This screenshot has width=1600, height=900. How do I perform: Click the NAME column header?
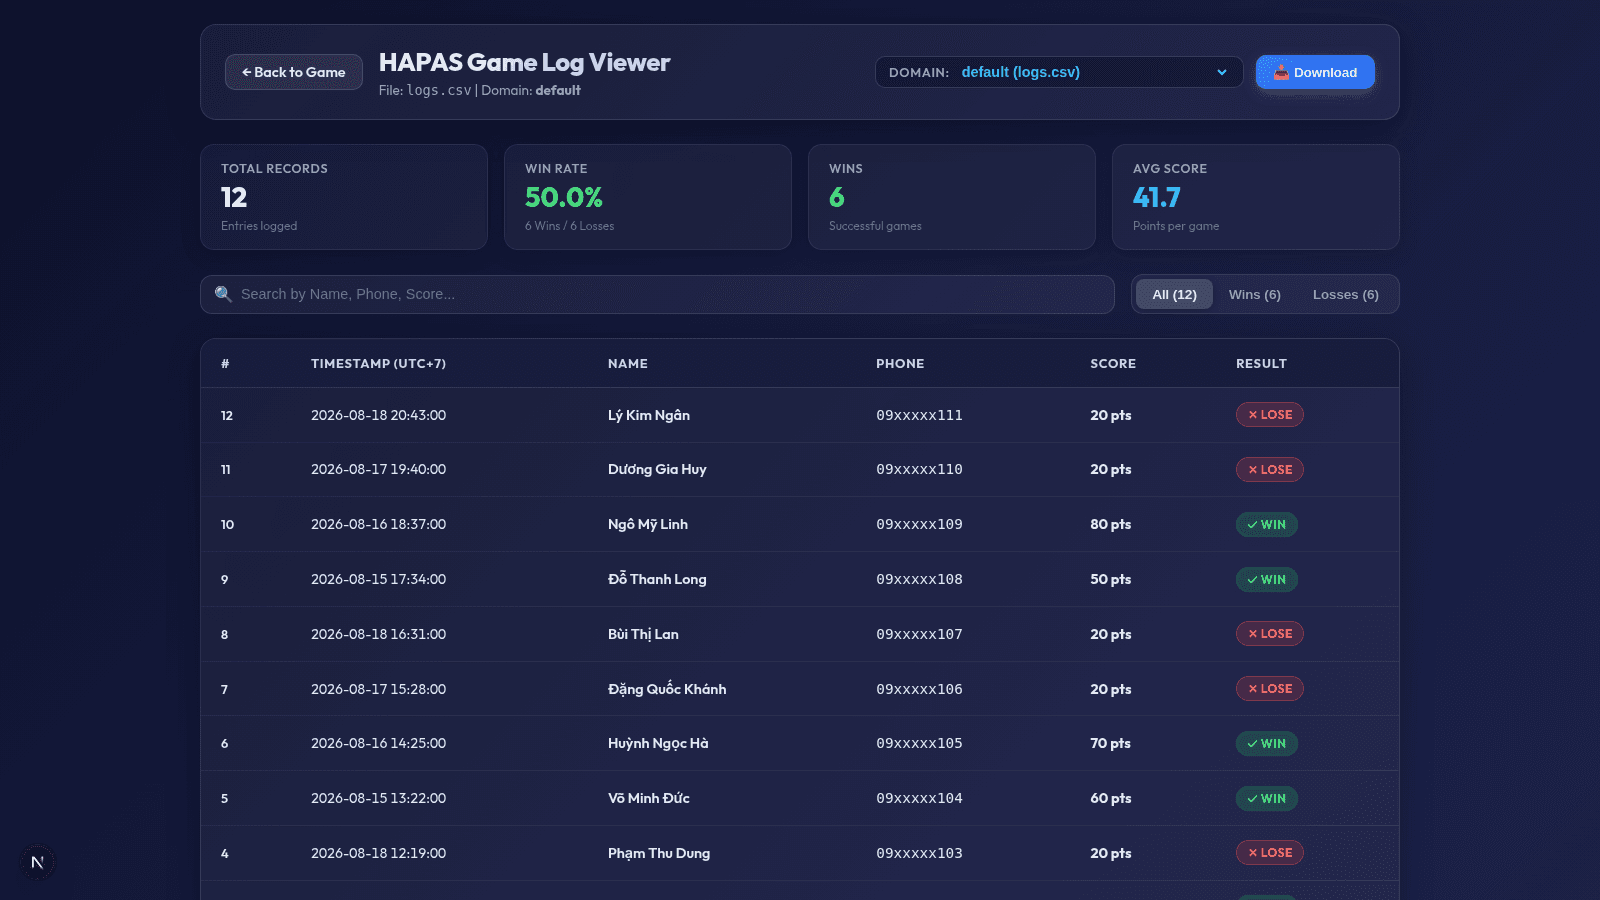[x=628, y=364]
